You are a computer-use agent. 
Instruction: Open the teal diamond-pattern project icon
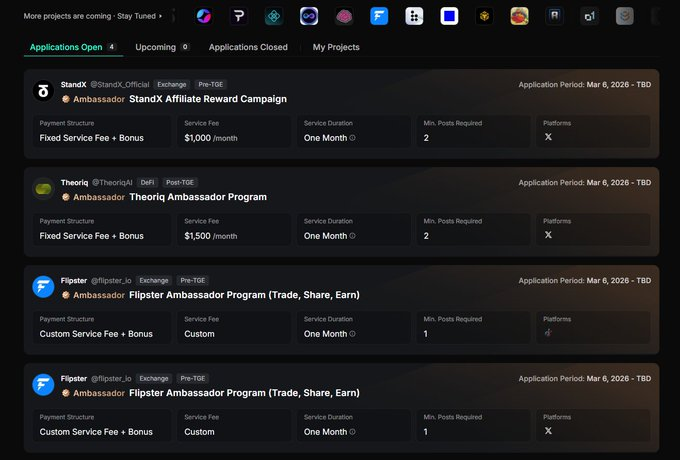tap(274, 16)
